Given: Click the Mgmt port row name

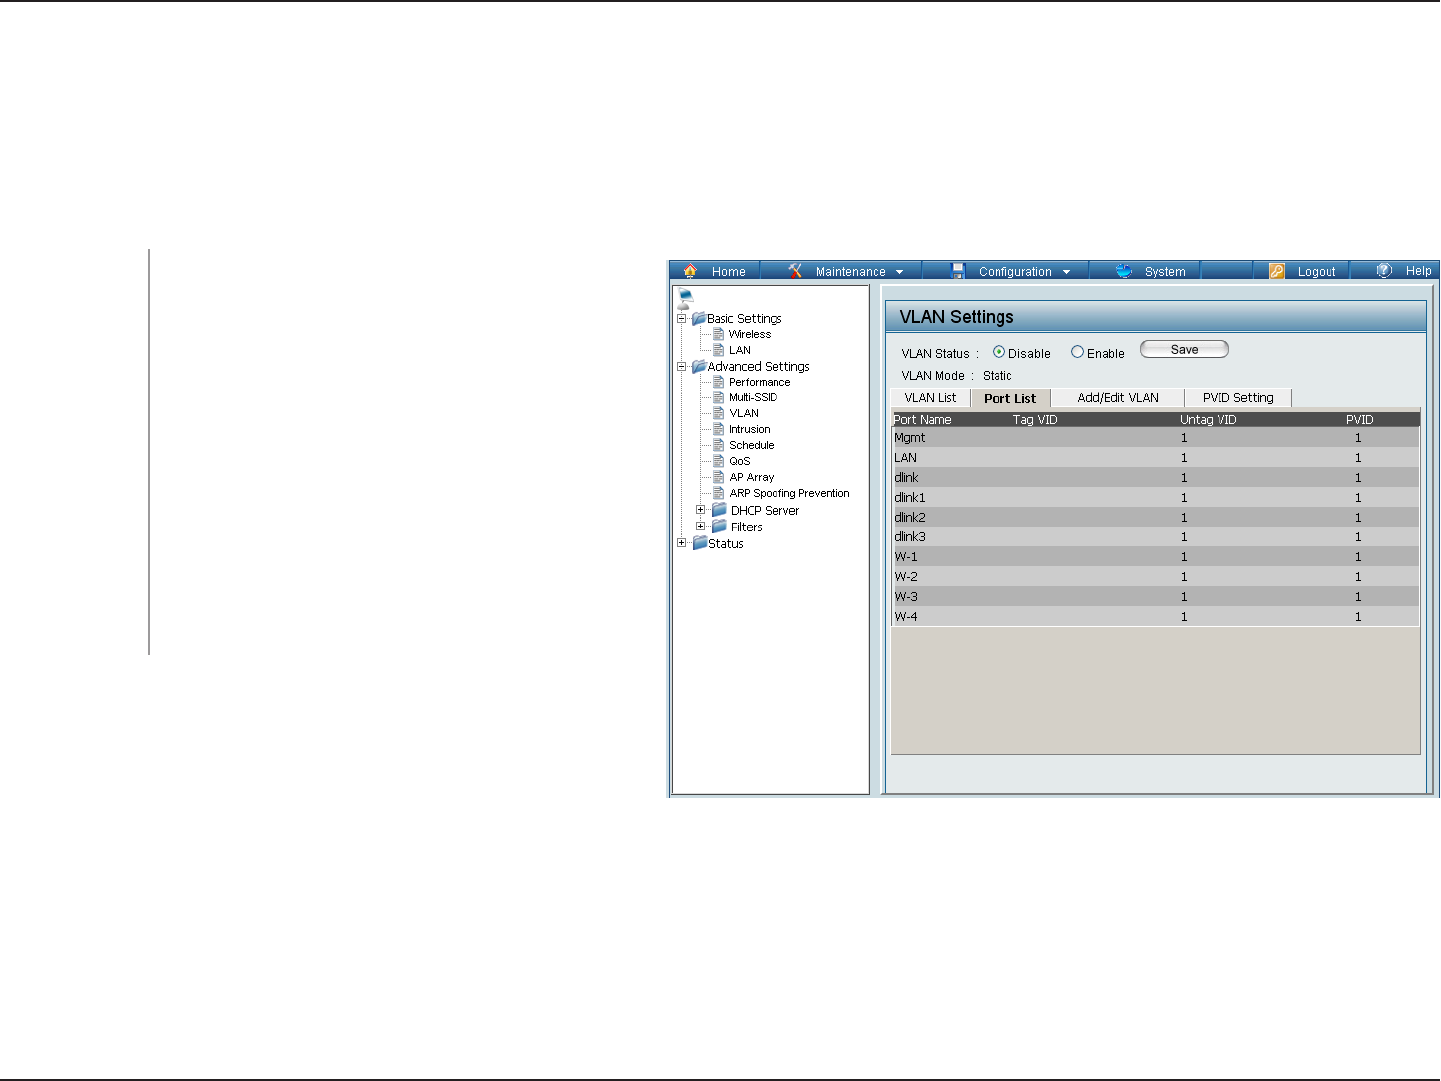Looking at the screenshot, I should click(x=910, y=438).
